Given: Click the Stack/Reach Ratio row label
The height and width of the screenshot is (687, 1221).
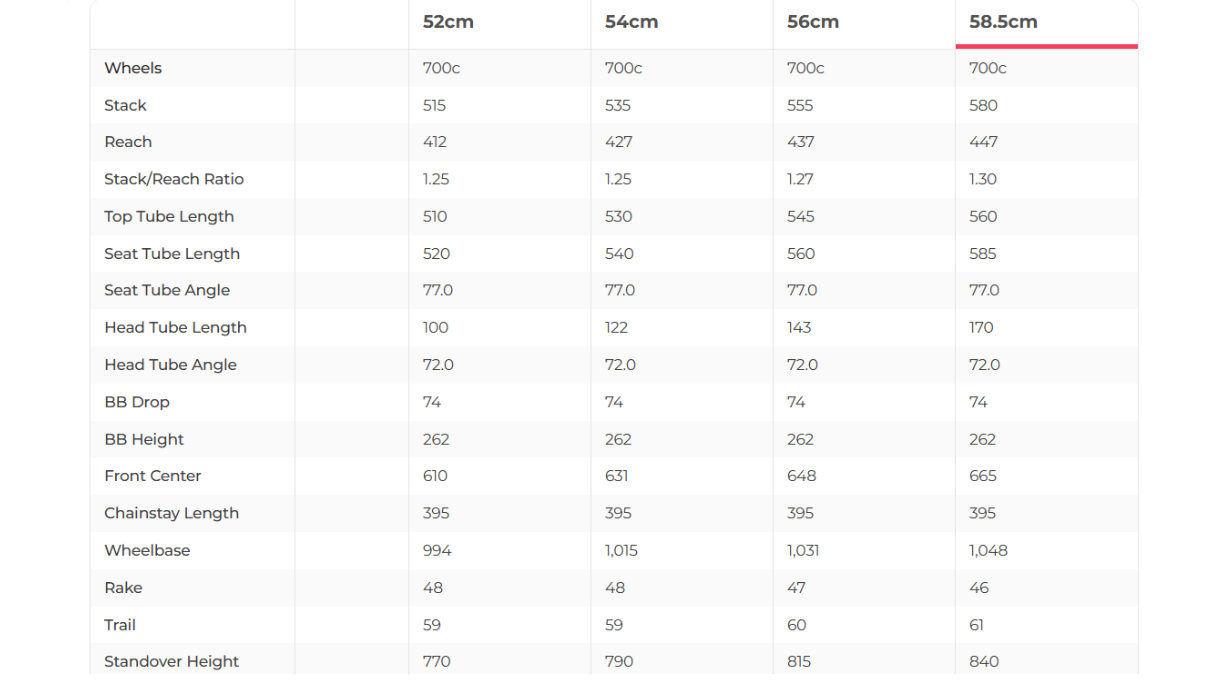Looking at the screenshot, I should click(174, 179).
